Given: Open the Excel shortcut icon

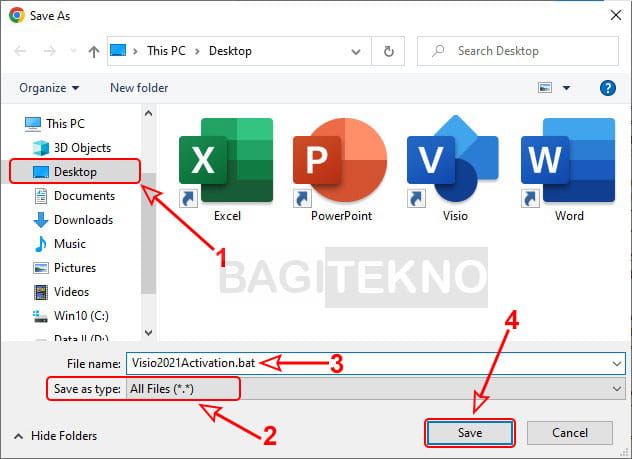Looking at the screenshot, I should pos(226,162).
